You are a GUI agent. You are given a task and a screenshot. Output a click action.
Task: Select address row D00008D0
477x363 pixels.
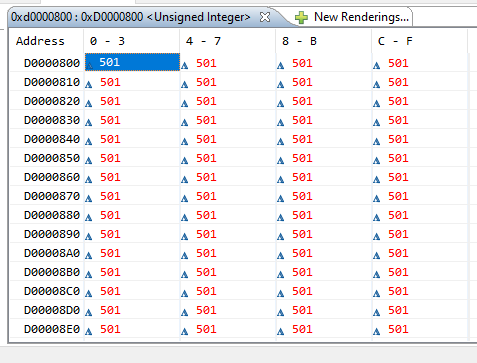[52, 310]
